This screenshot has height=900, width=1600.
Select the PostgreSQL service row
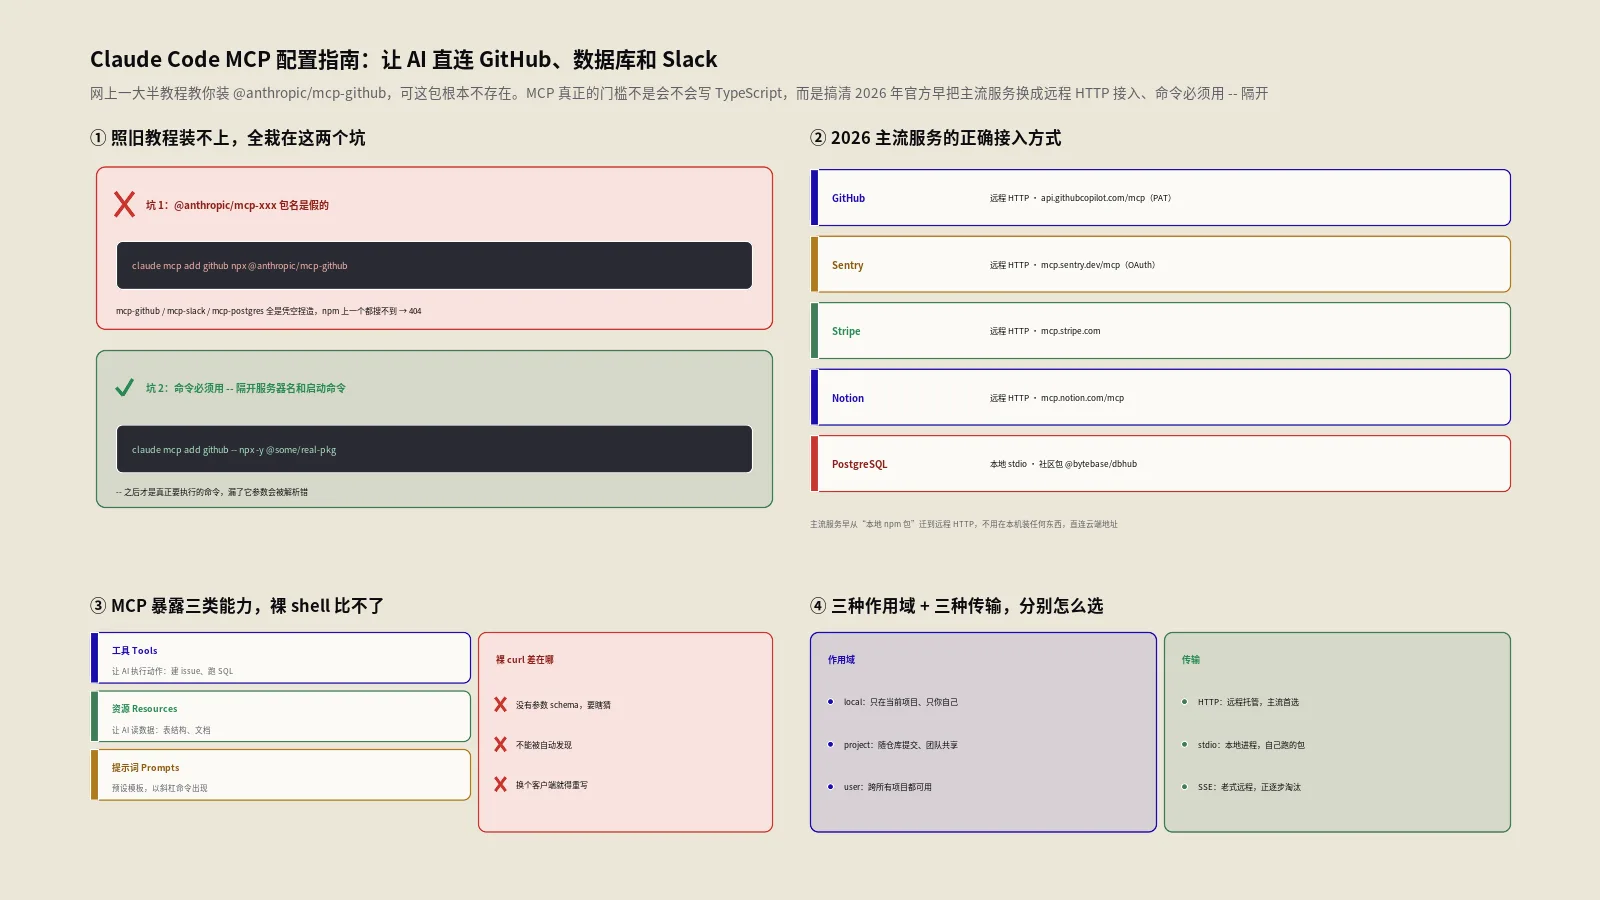pyautogui.click(x=1160, y=464)
